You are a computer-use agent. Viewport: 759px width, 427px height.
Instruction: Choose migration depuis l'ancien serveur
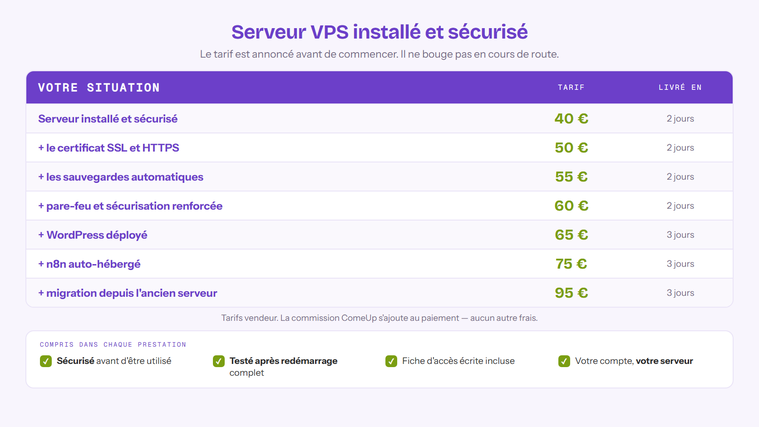[380, 293]
